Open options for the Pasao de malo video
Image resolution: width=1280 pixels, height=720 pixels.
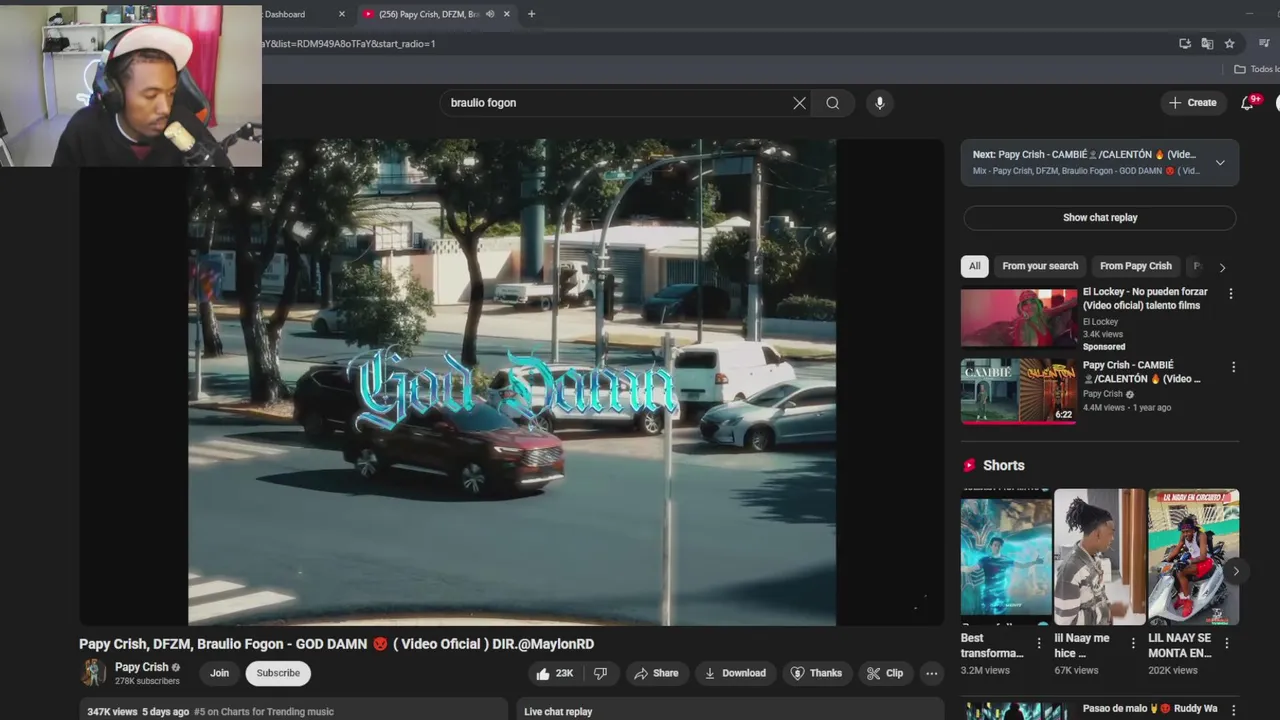point(1233,709)
